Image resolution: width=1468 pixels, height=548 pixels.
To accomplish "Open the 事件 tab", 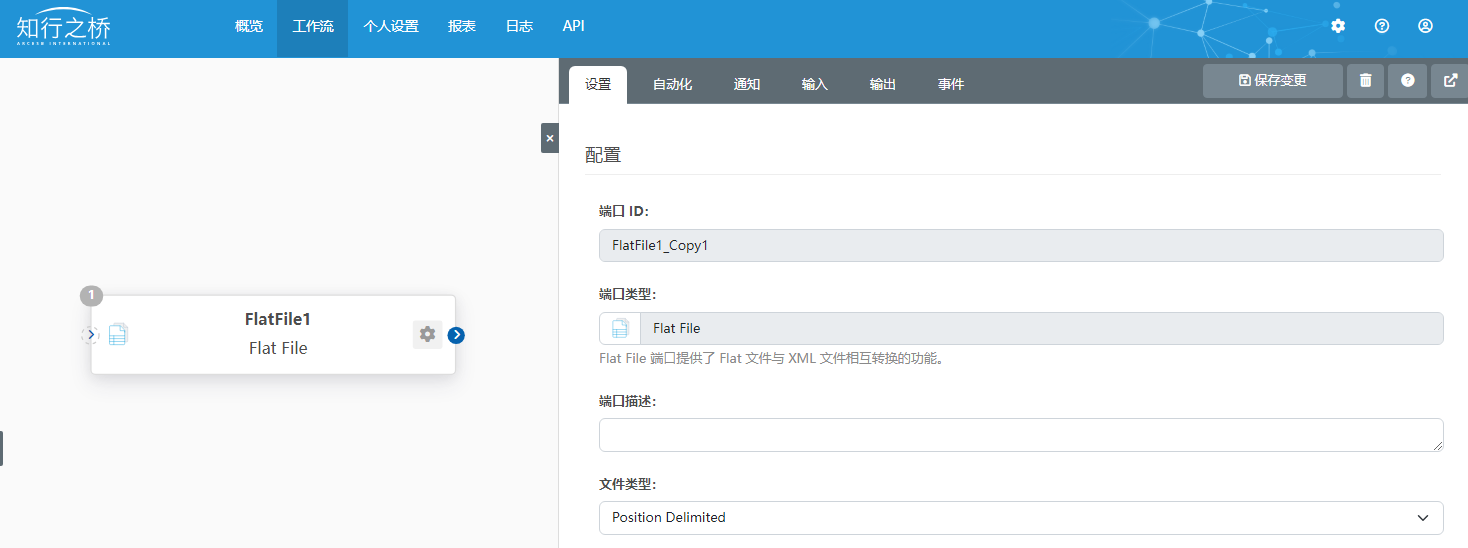I will [x=951, y=85].
